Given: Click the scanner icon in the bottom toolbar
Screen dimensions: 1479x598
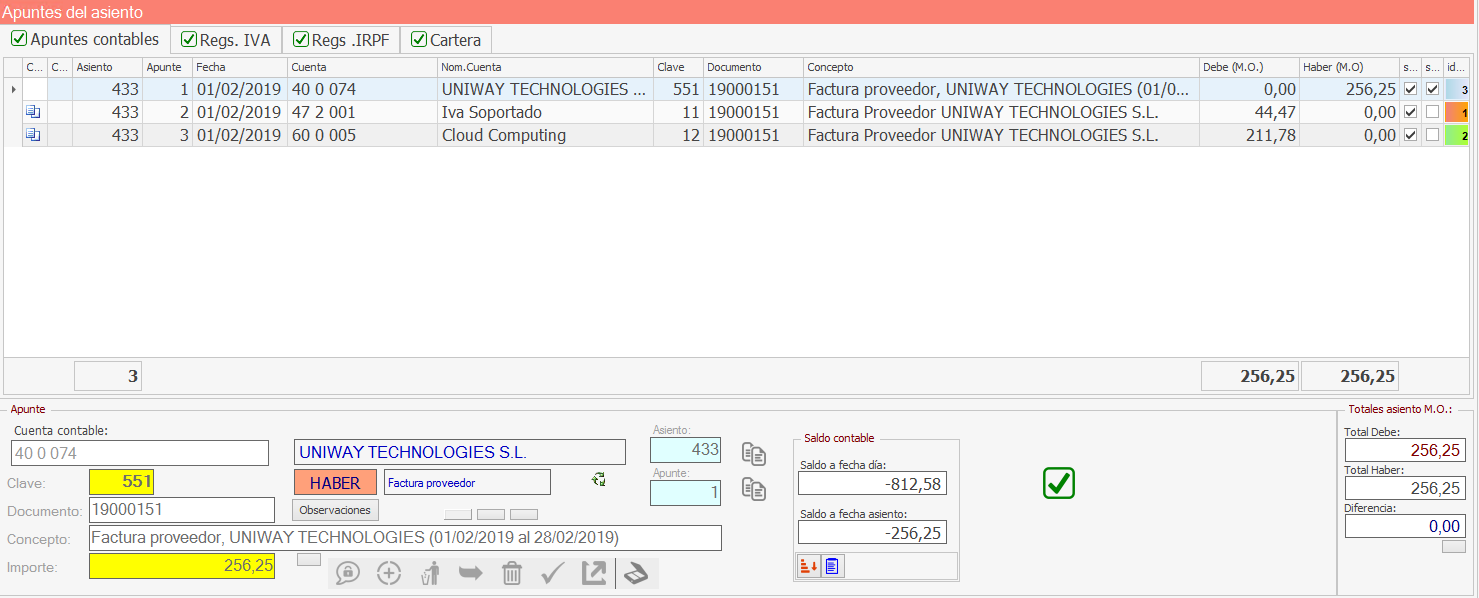Looking at the screenshot, I should click(x=636, y=573).
